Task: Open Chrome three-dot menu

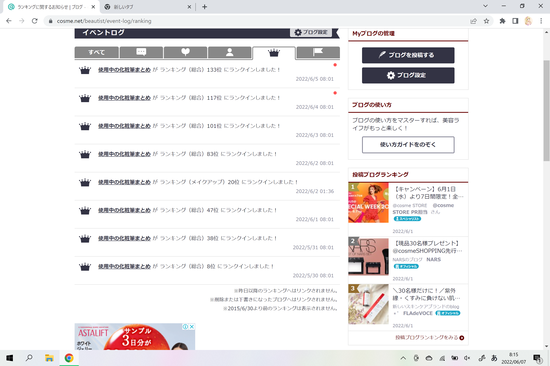Action: pos(541,21)
